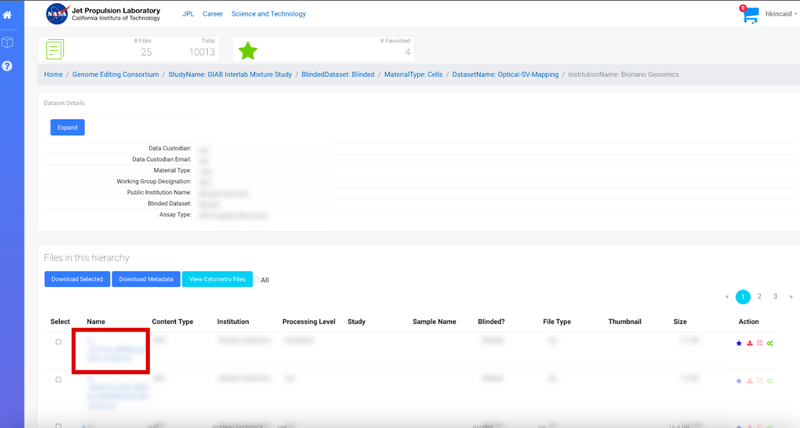Select current page 1 in pagination
The width and height of the screenshot is (800, 428).
(743, 297)
